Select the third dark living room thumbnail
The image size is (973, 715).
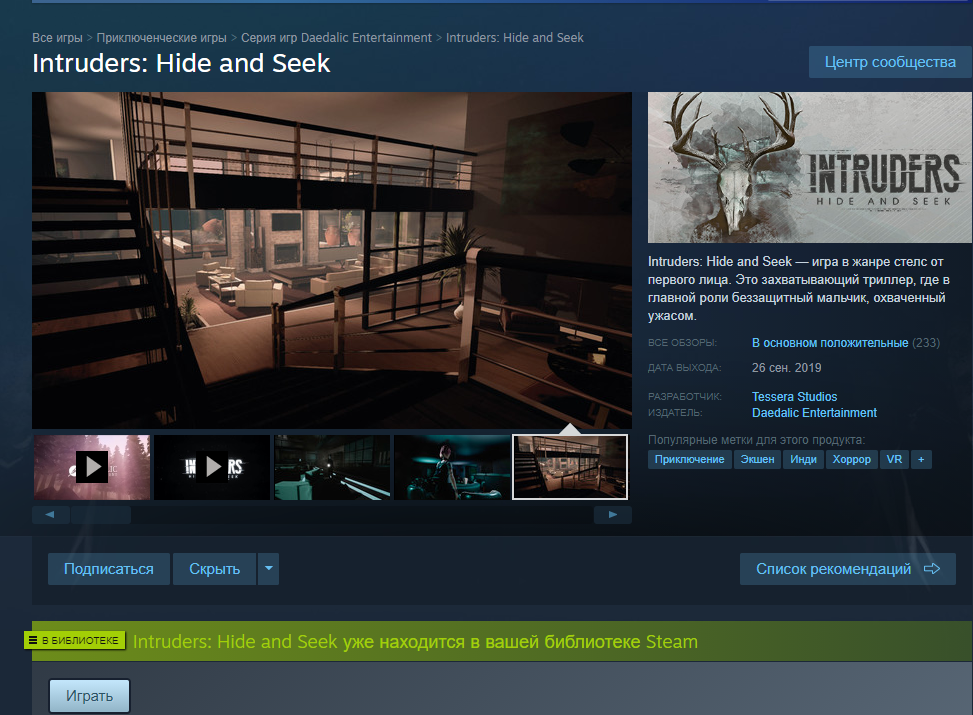click(332, 467)
